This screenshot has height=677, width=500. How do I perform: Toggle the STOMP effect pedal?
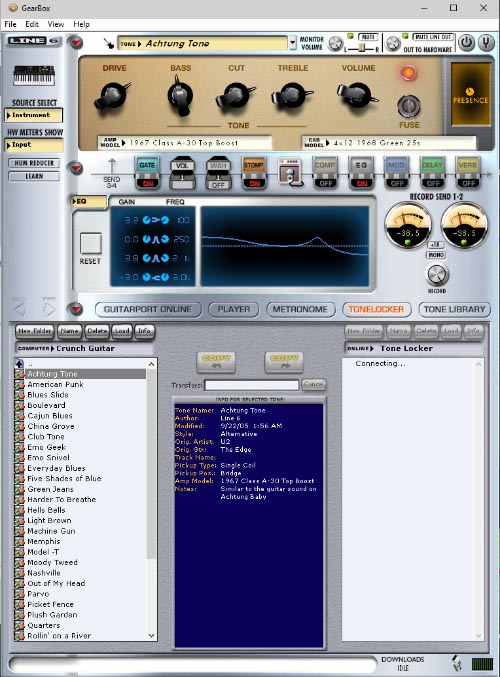(254, 172)
